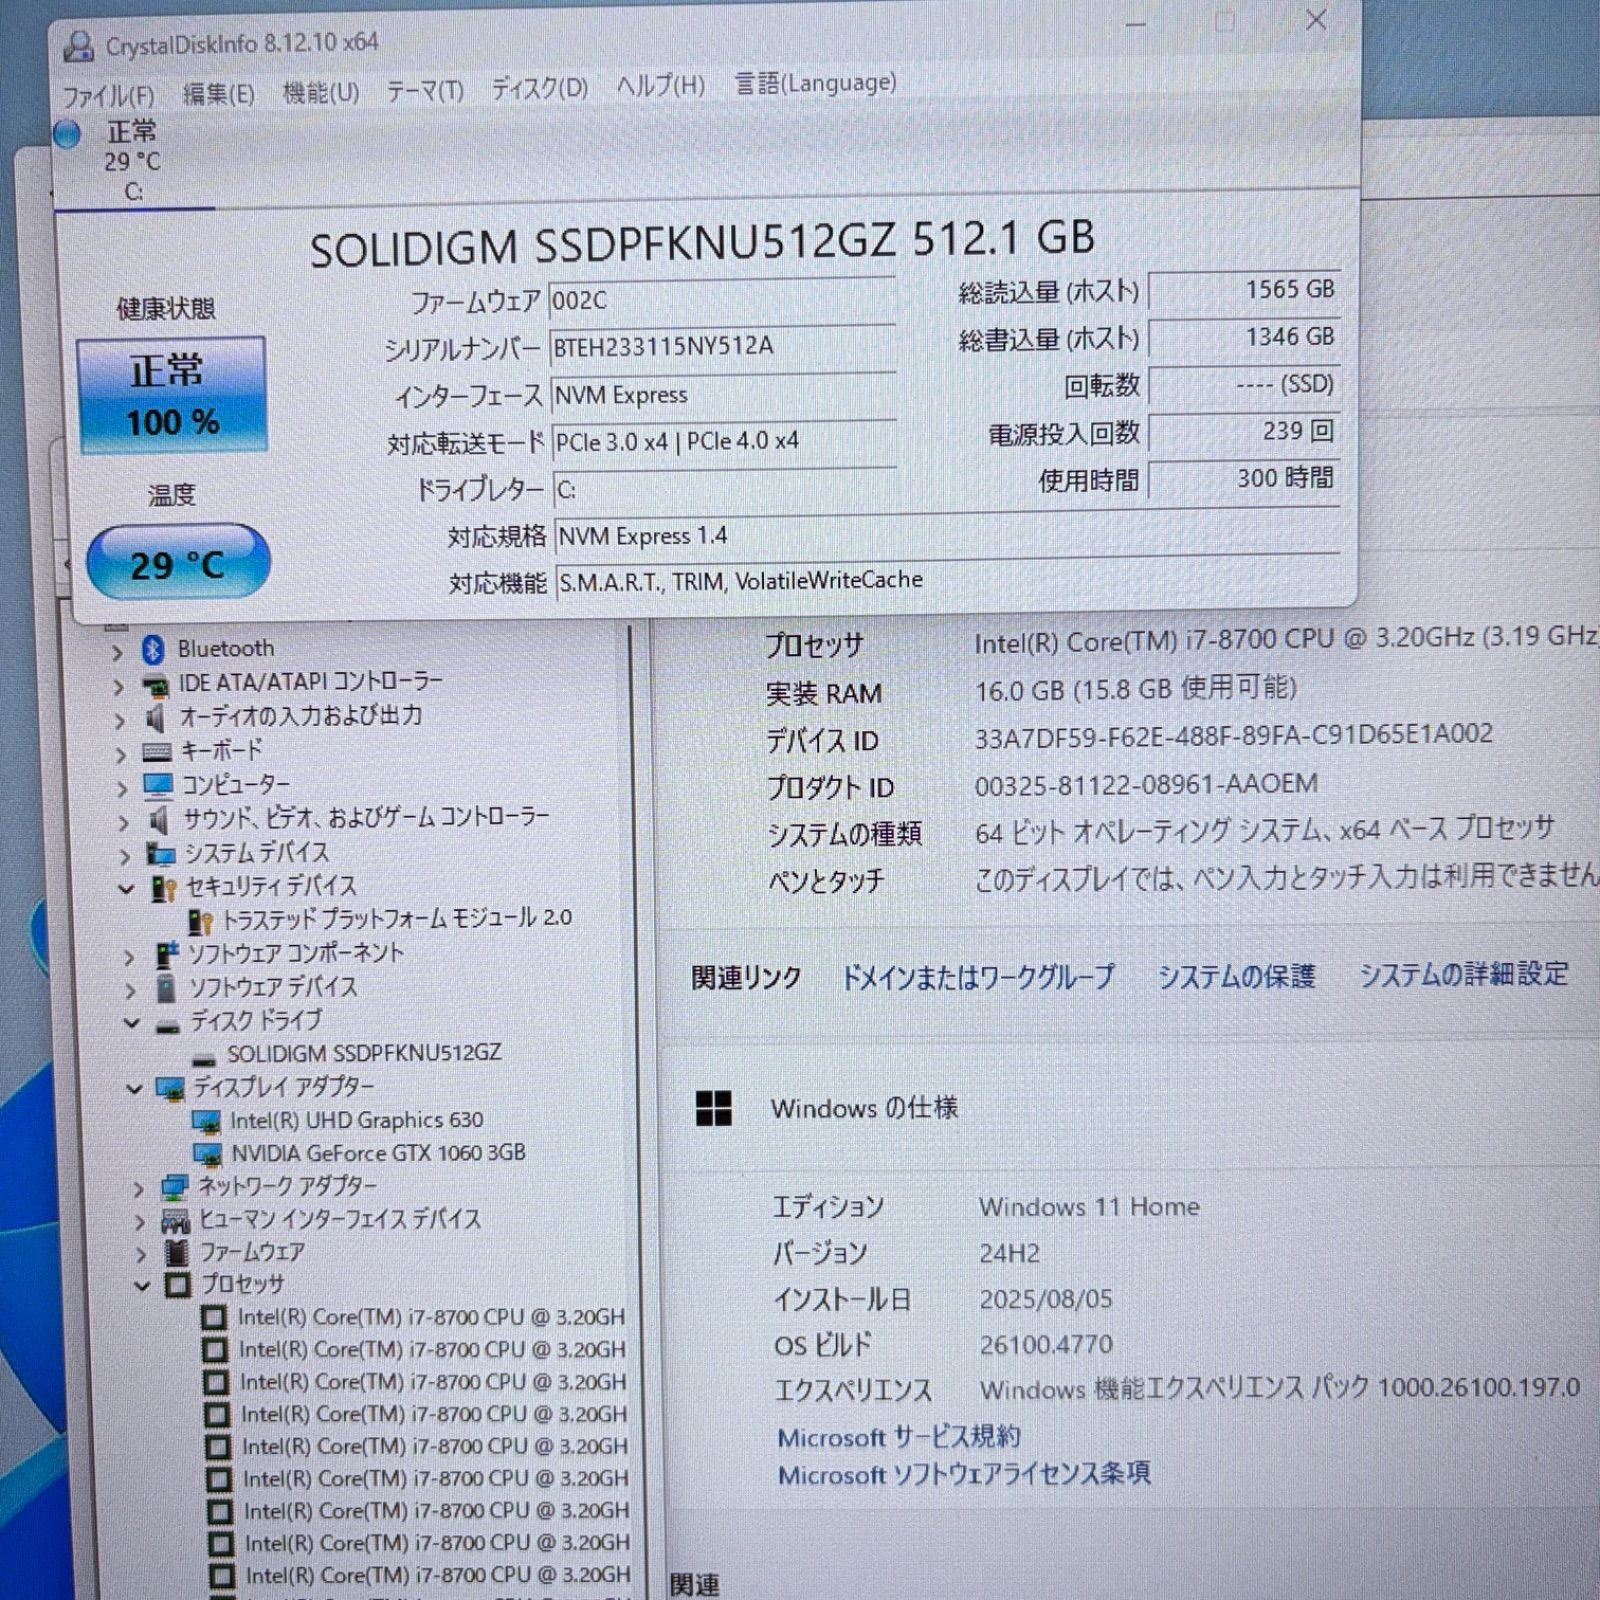Viewport: 1600px width, 1600px height.
Task: Open the ヘルプ(H) menu
Action: point(660,86)
